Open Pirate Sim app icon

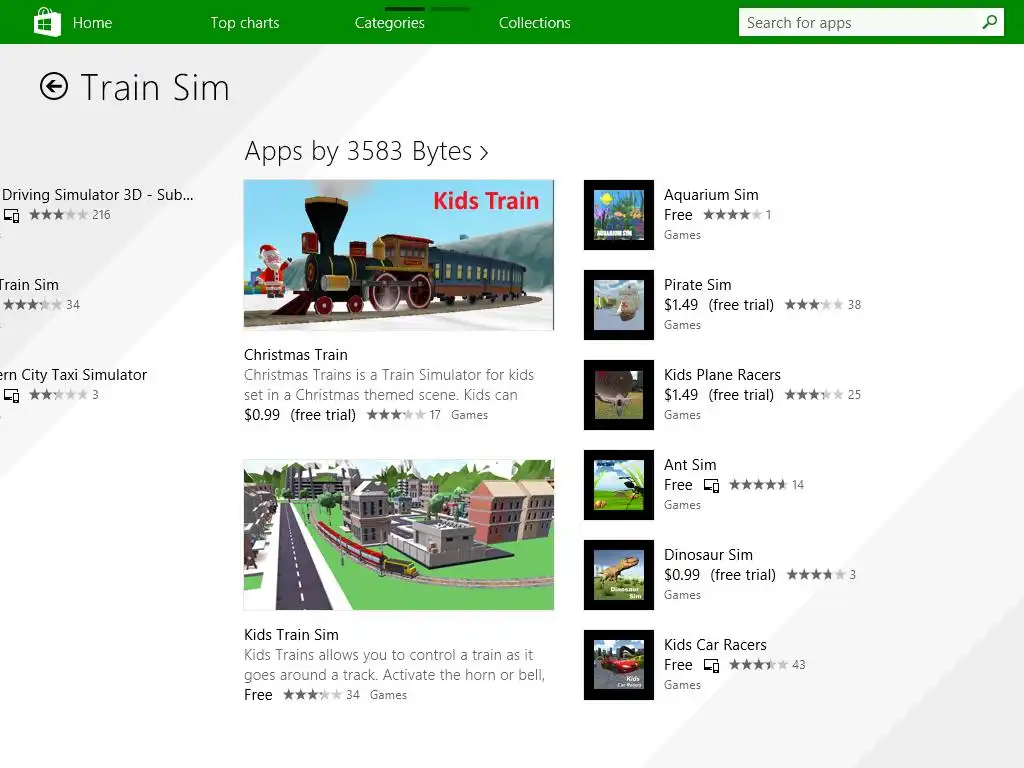point(618,305)
